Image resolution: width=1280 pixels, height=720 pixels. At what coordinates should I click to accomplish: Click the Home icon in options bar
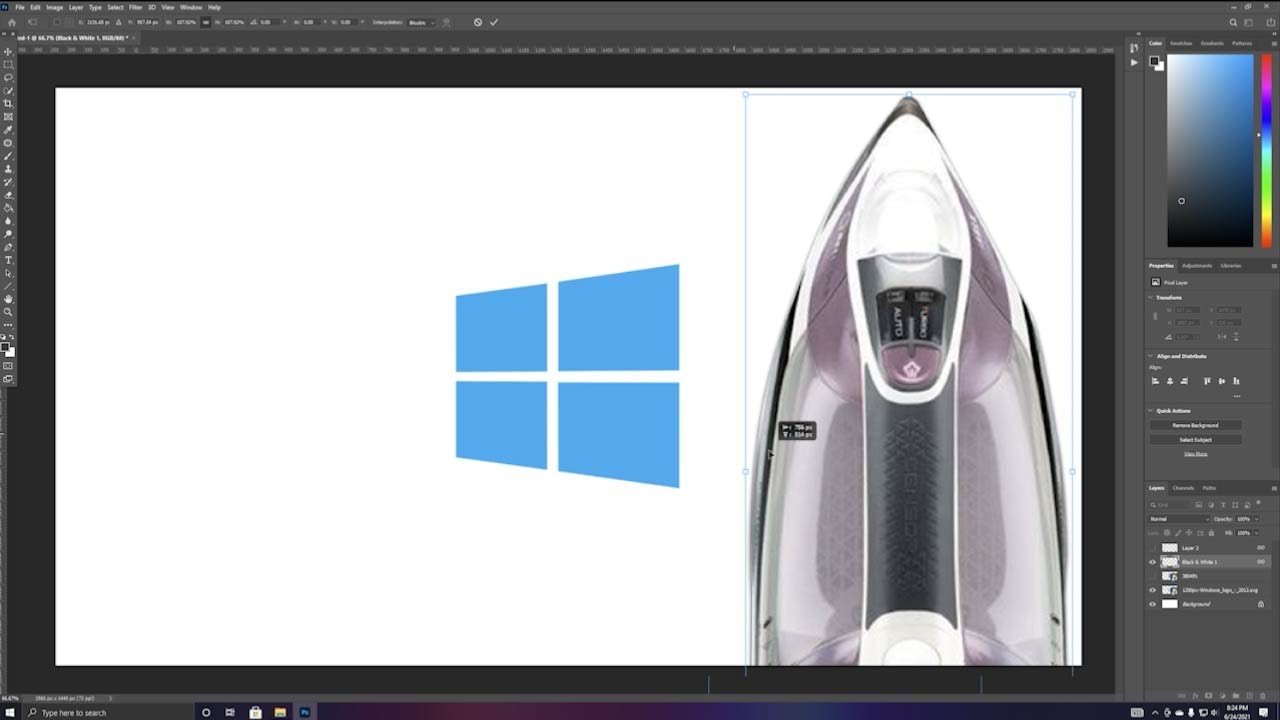click(x=12, y=22)
